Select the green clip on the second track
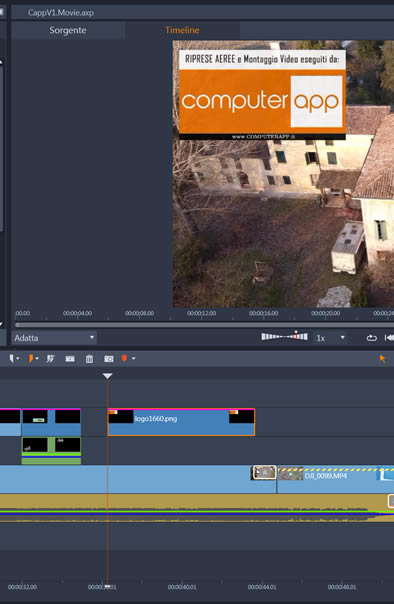Screen dimensions: 394x604 coord(51,450)
